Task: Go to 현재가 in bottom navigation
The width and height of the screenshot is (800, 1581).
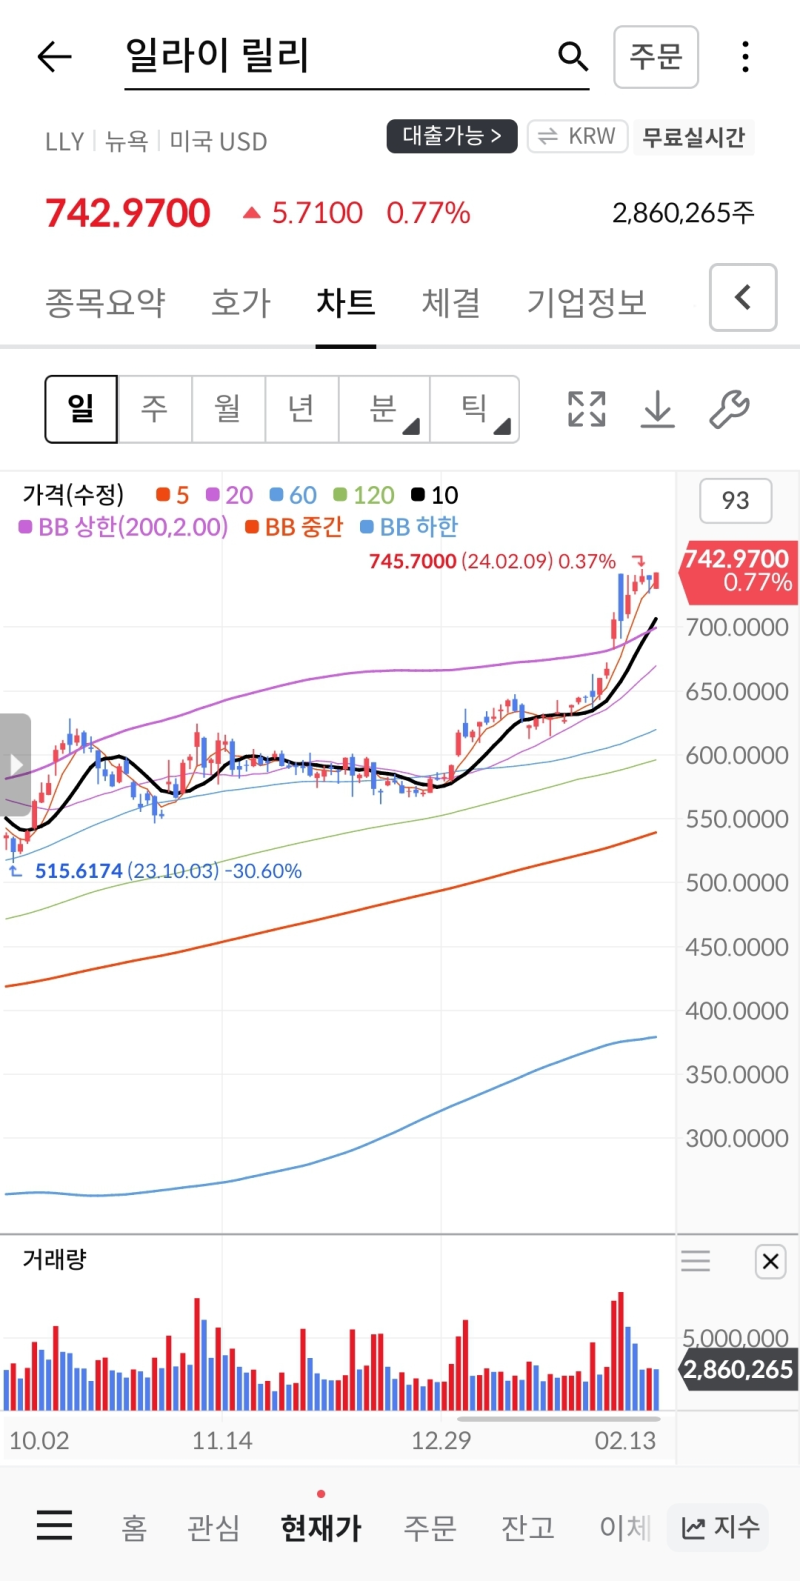Action: [x=321, y=1527]
